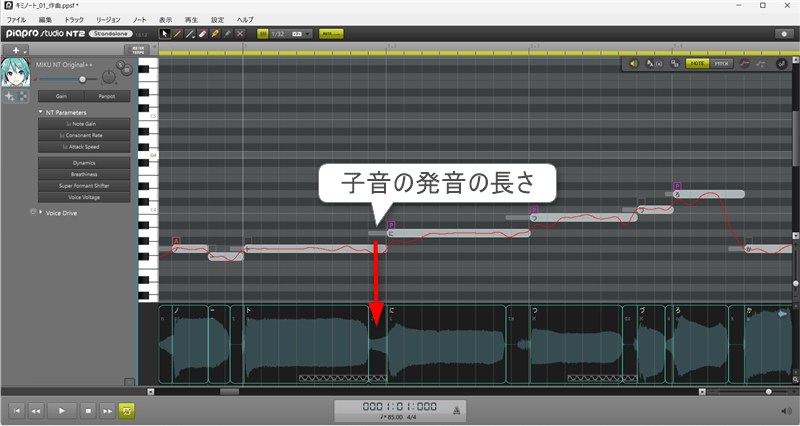Switch to PITCH edit mode

721,64
